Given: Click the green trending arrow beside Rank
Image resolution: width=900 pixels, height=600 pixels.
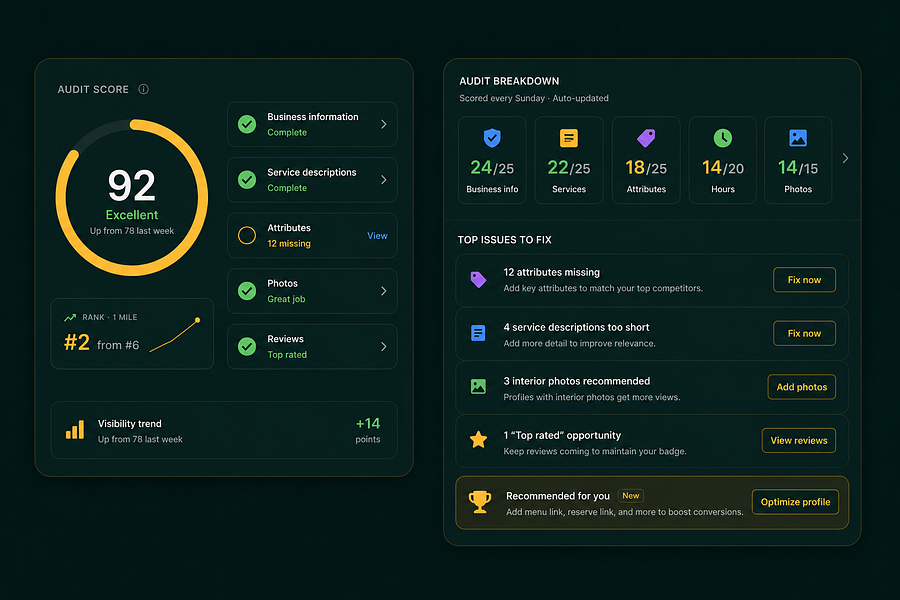Looking at the screenshot, I should [x=70, y=318].
